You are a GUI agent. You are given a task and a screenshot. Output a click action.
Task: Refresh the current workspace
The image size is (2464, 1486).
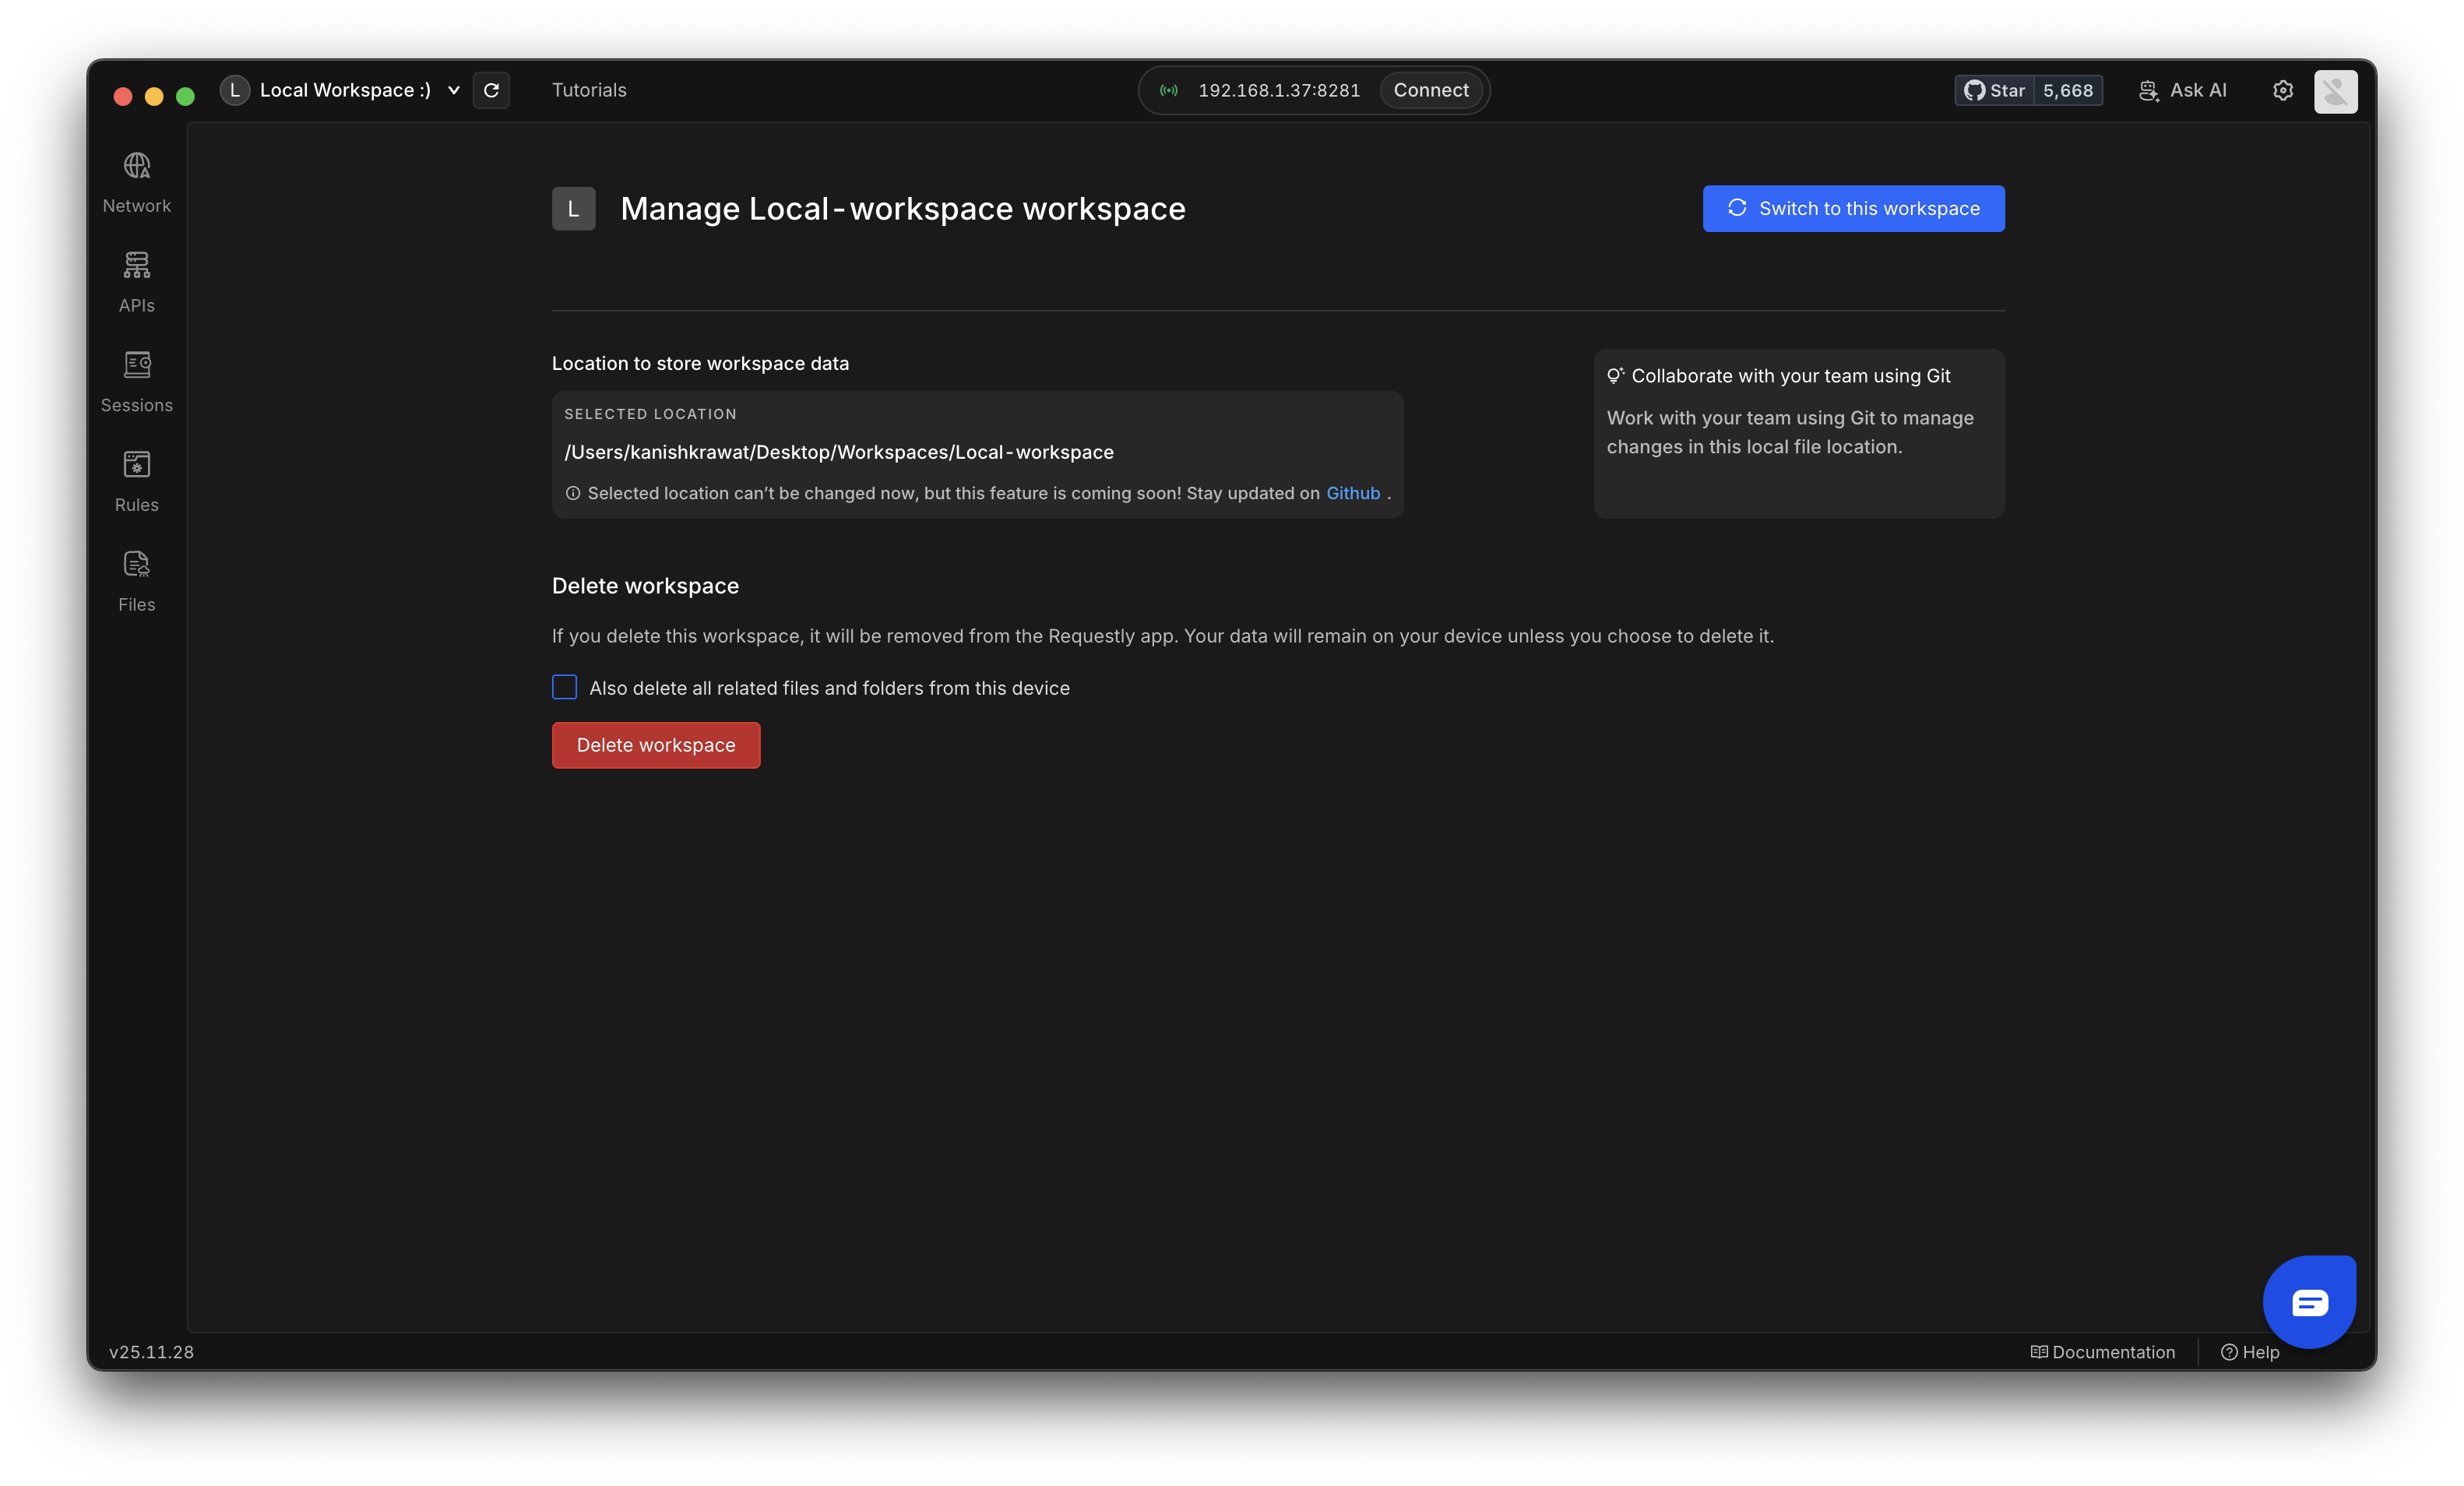click(x=491, y=90)
